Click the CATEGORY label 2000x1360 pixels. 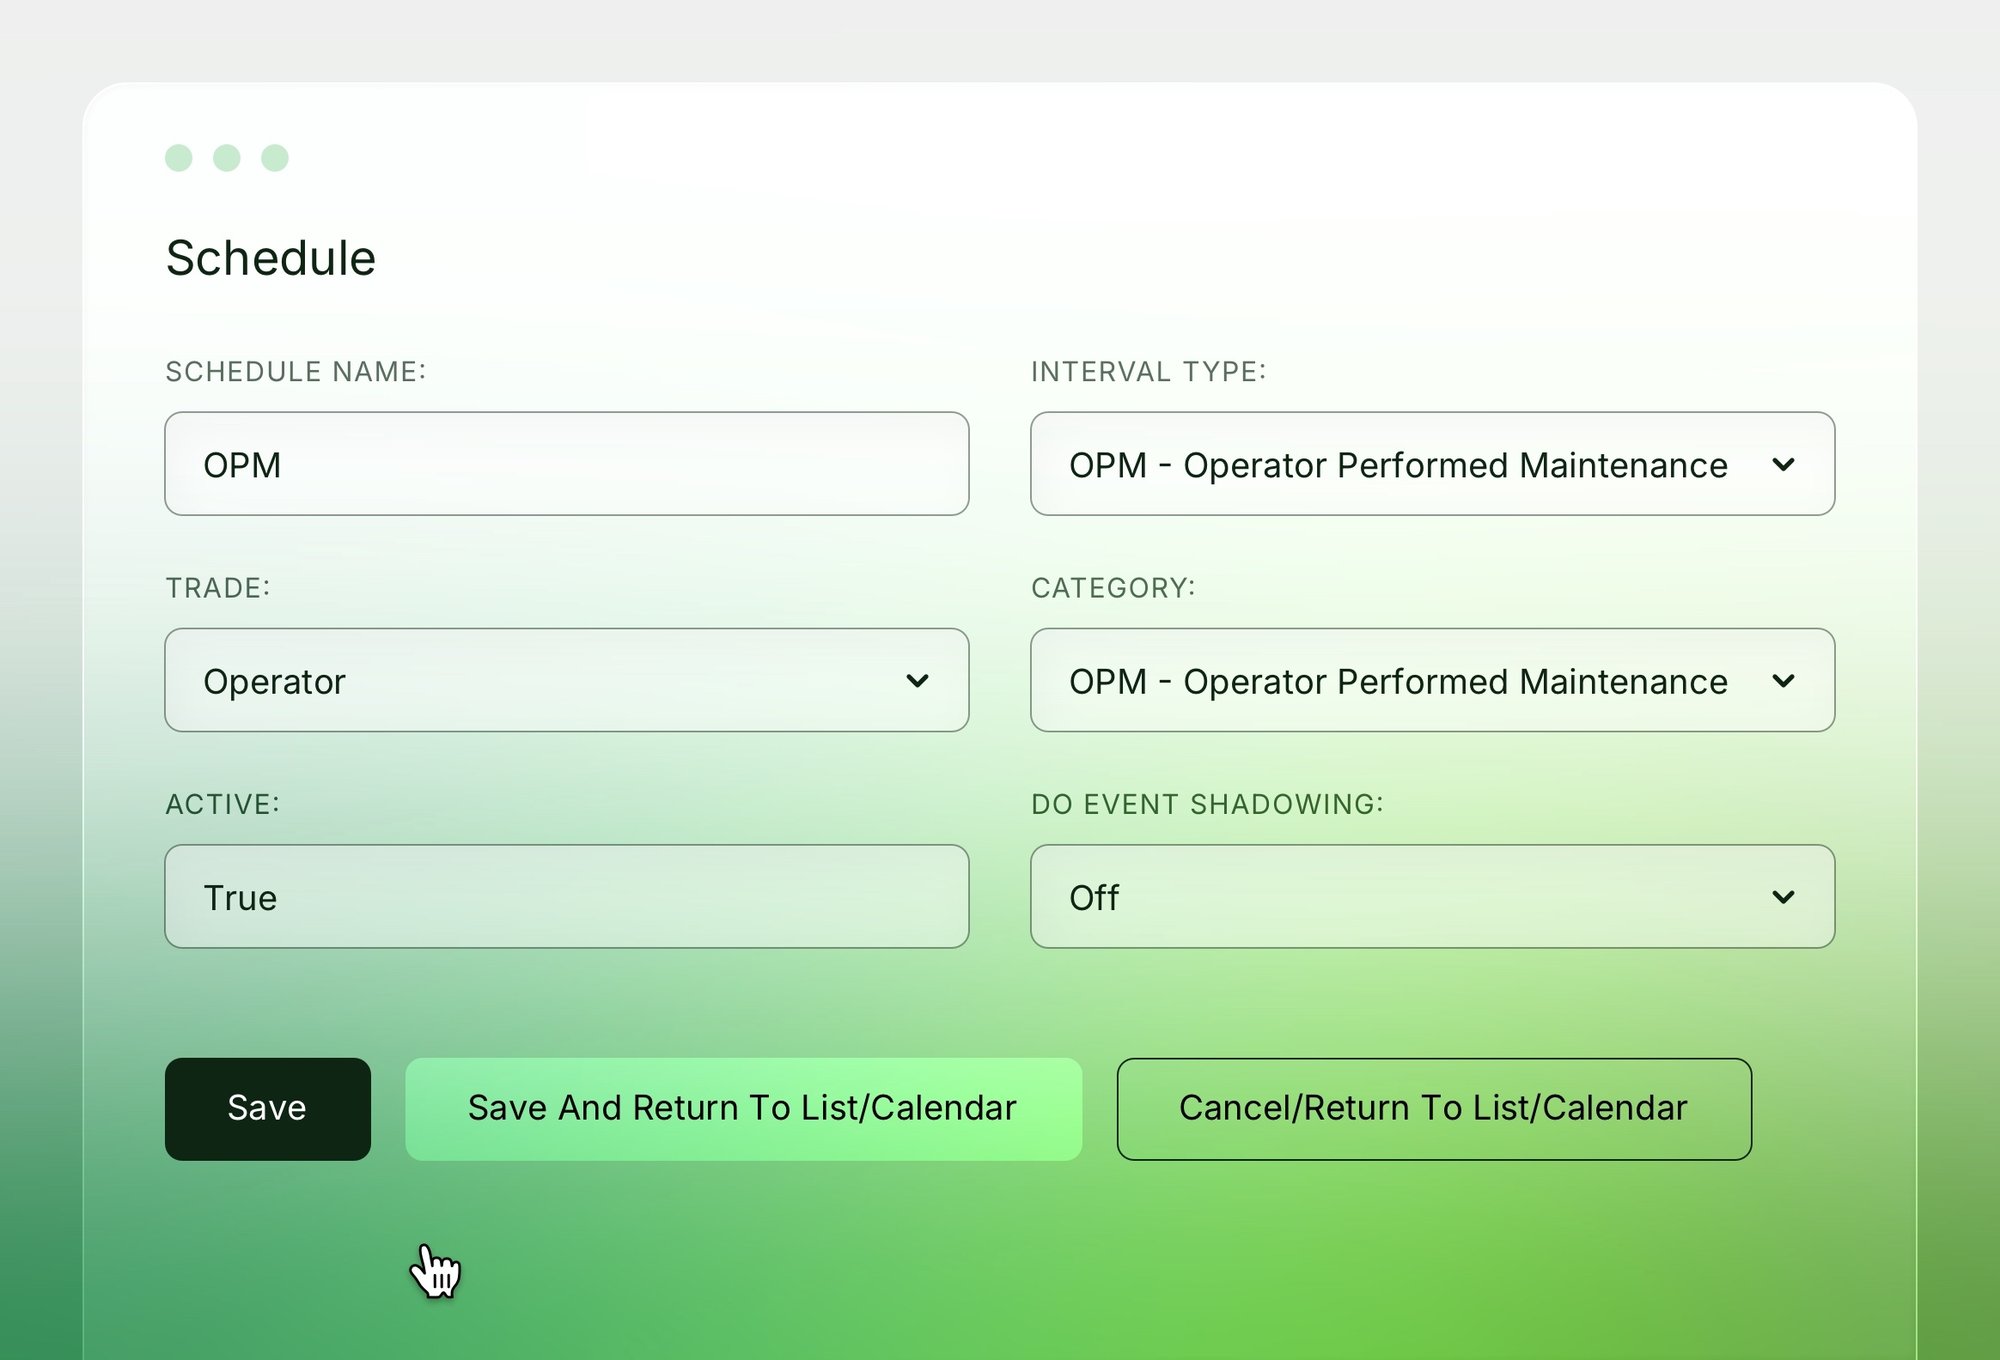coord(1113,588)
